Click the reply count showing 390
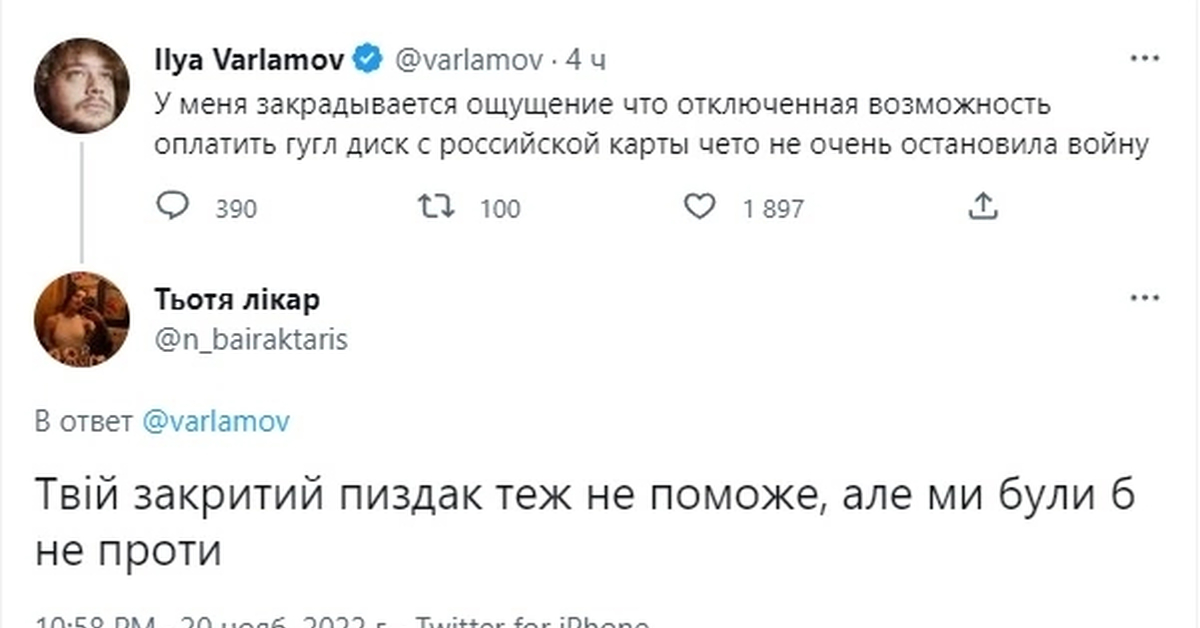Viewport: 1200px width, 628px height. tap(235, 209)
